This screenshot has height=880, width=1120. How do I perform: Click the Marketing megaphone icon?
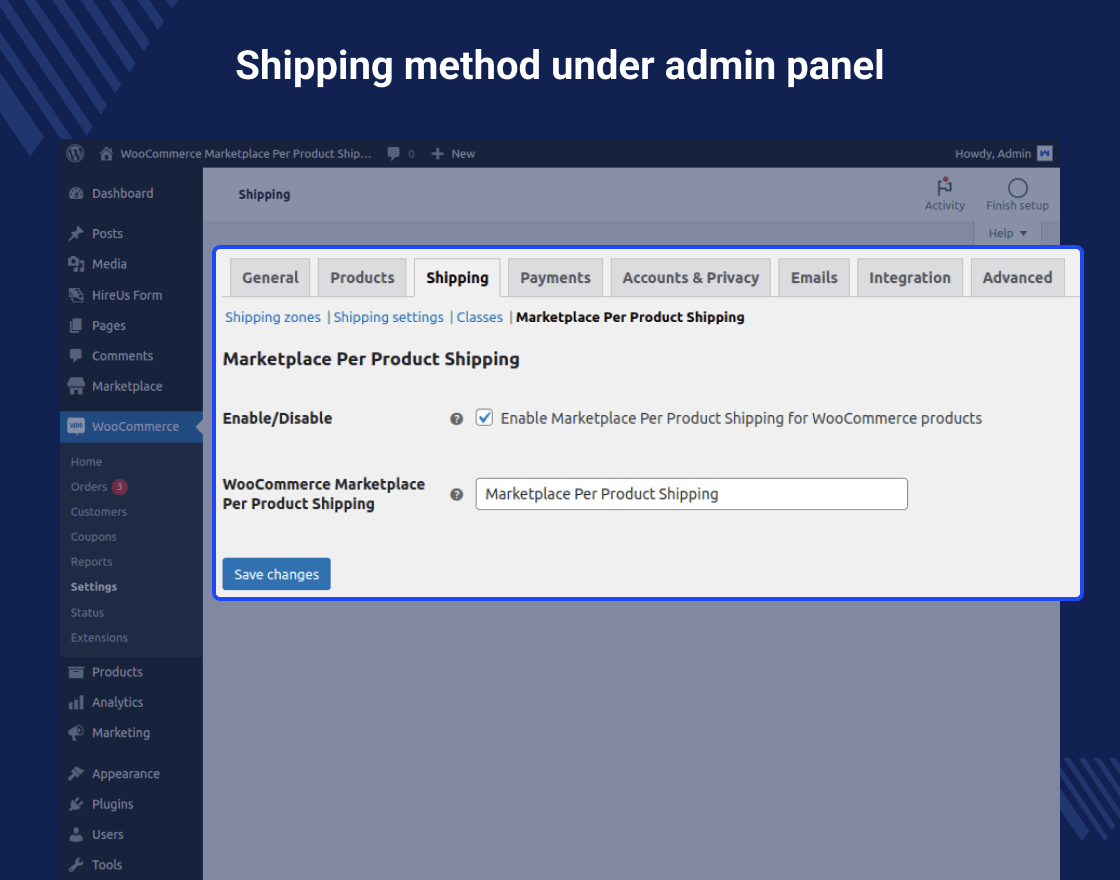coord(76,733)
